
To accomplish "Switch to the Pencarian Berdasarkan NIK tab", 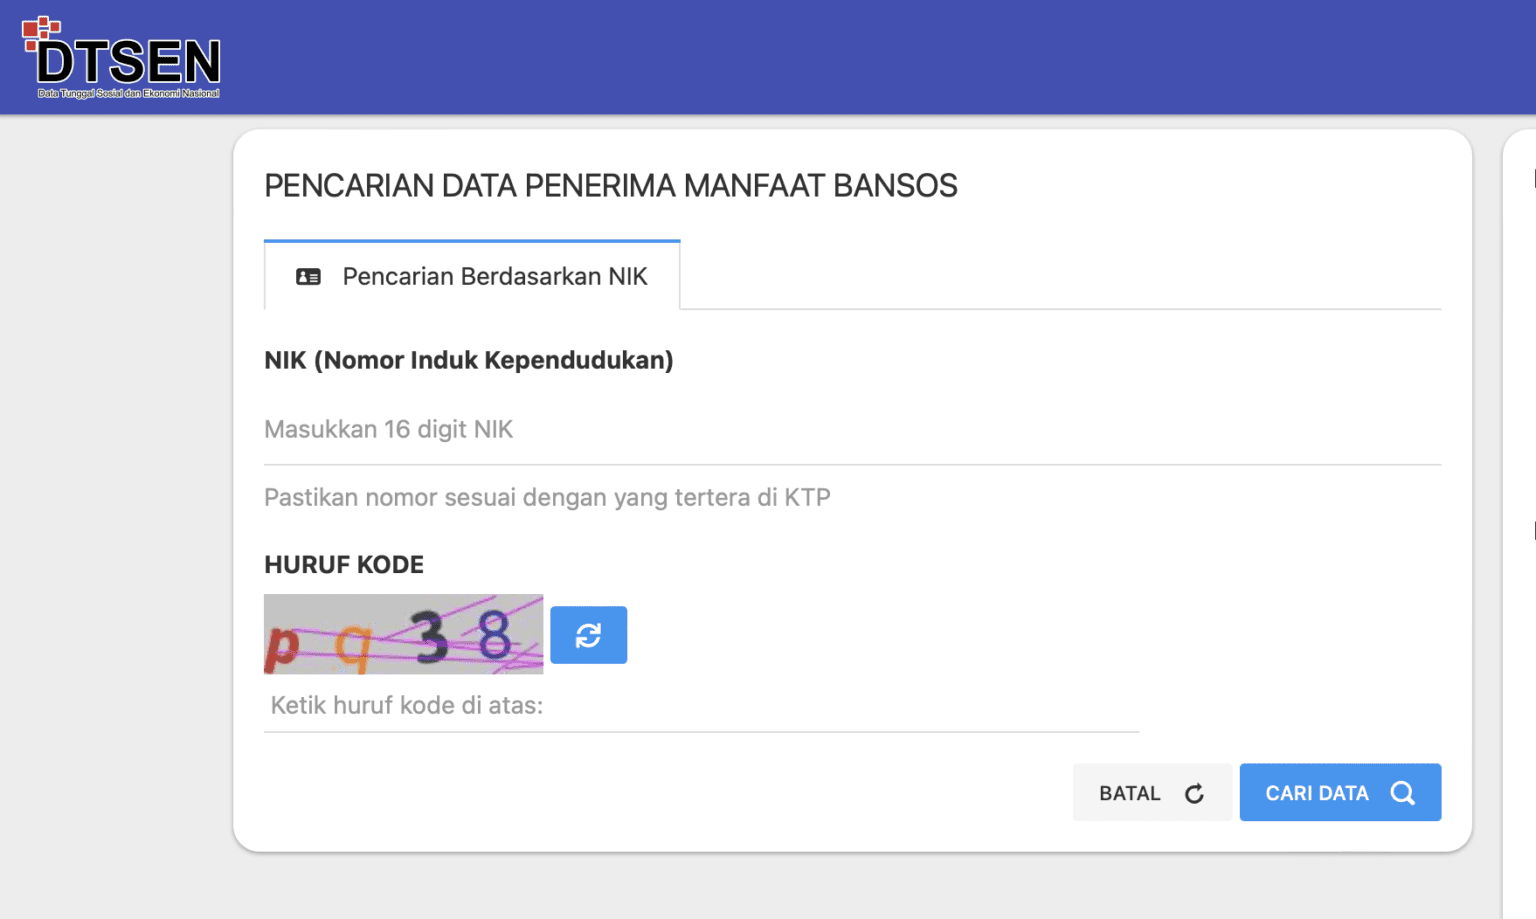I will tap(471, 276).
